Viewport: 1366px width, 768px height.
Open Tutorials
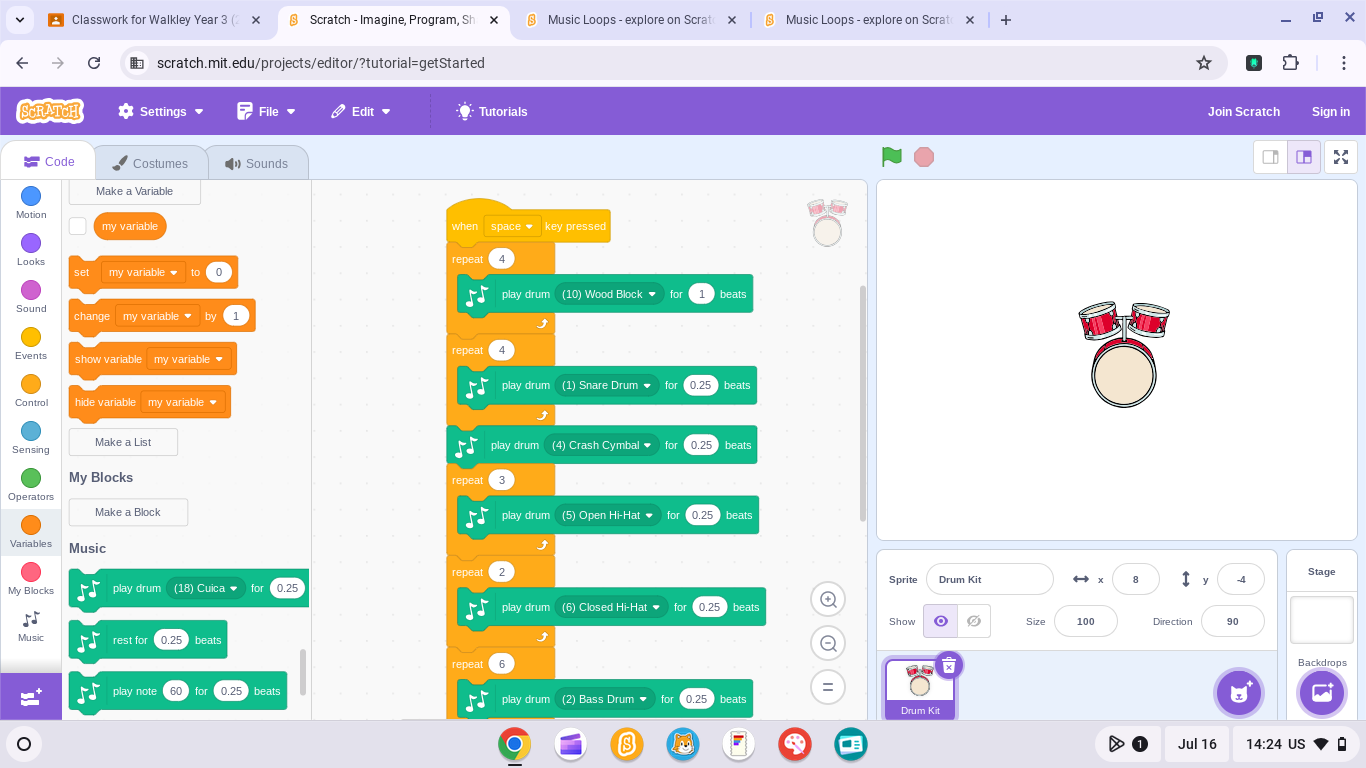tap(492, 112)
